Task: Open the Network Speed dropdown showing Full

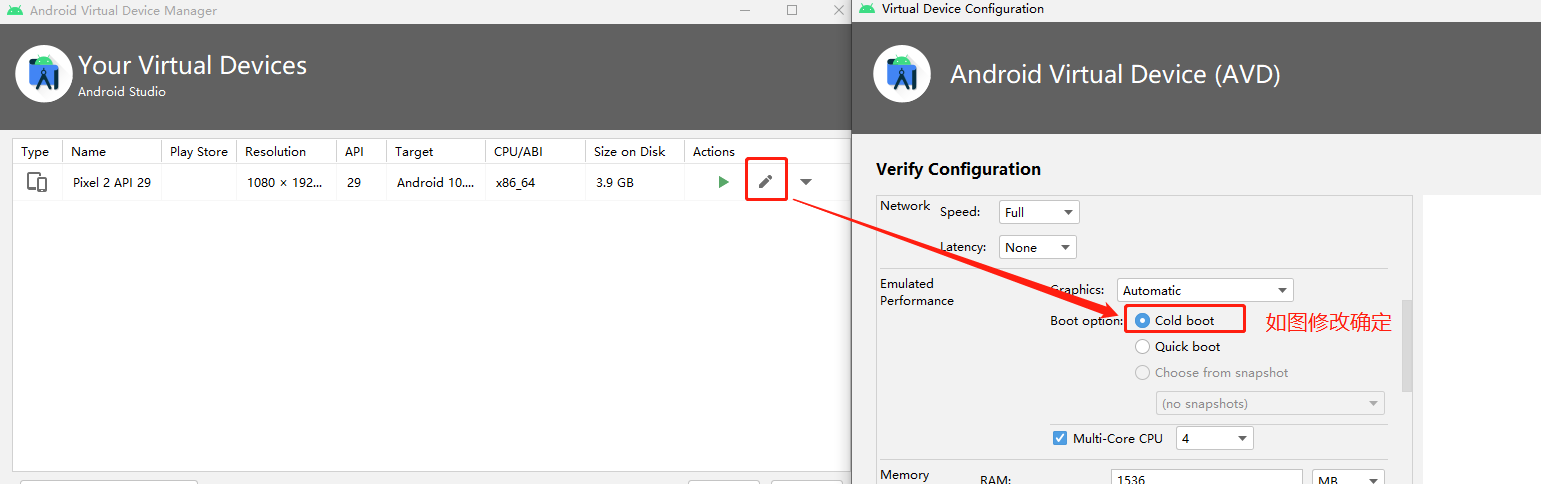Action: pyautogui.click(x=1039, y=212)
